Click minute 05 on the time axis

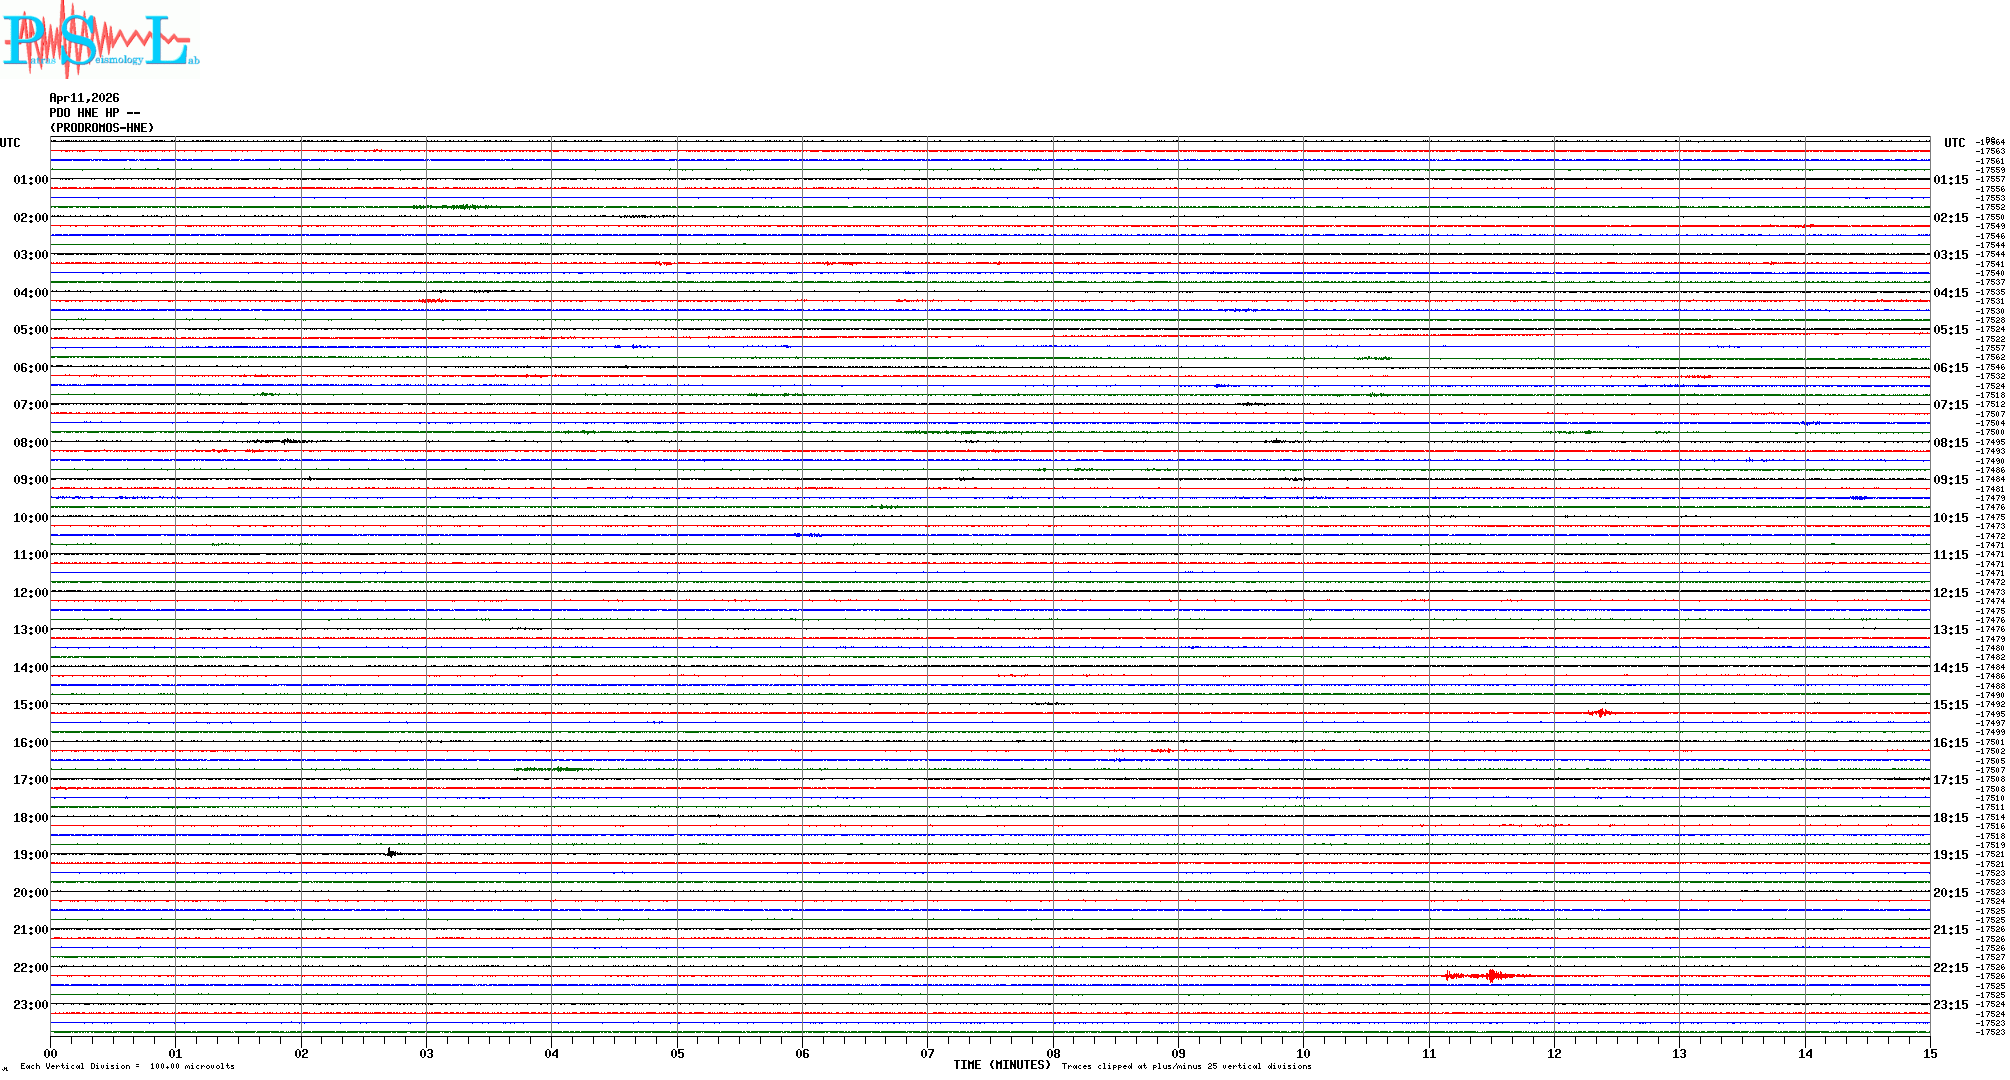677,1053
